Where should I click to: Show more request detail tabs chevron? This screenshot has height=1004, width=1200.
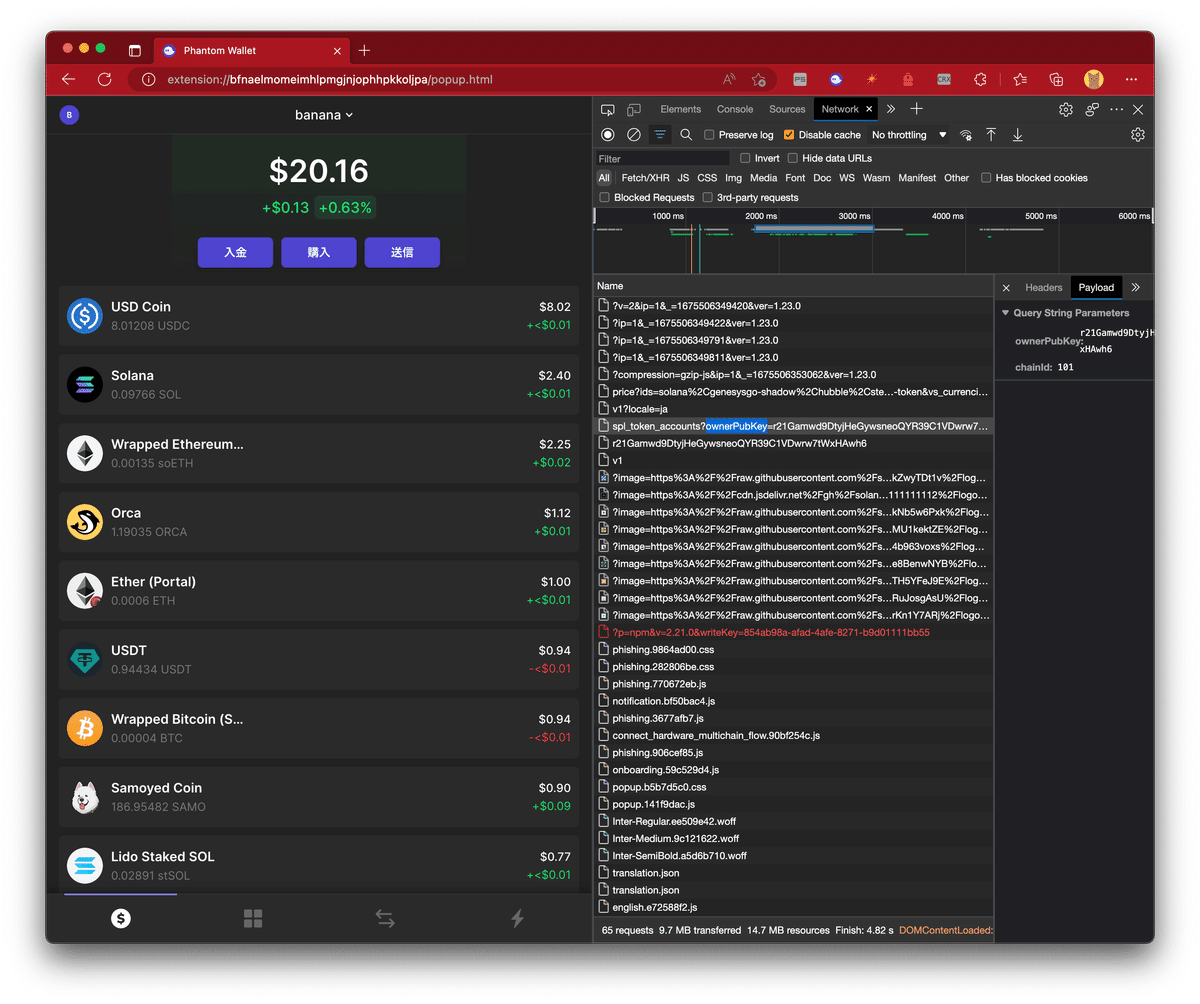[1135, 287]
